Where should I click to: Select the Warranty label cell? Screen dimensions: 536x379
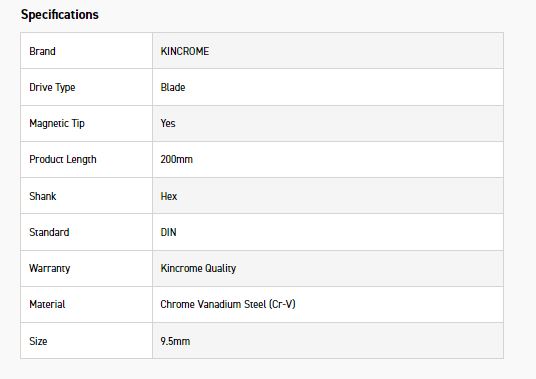[86, 269]
